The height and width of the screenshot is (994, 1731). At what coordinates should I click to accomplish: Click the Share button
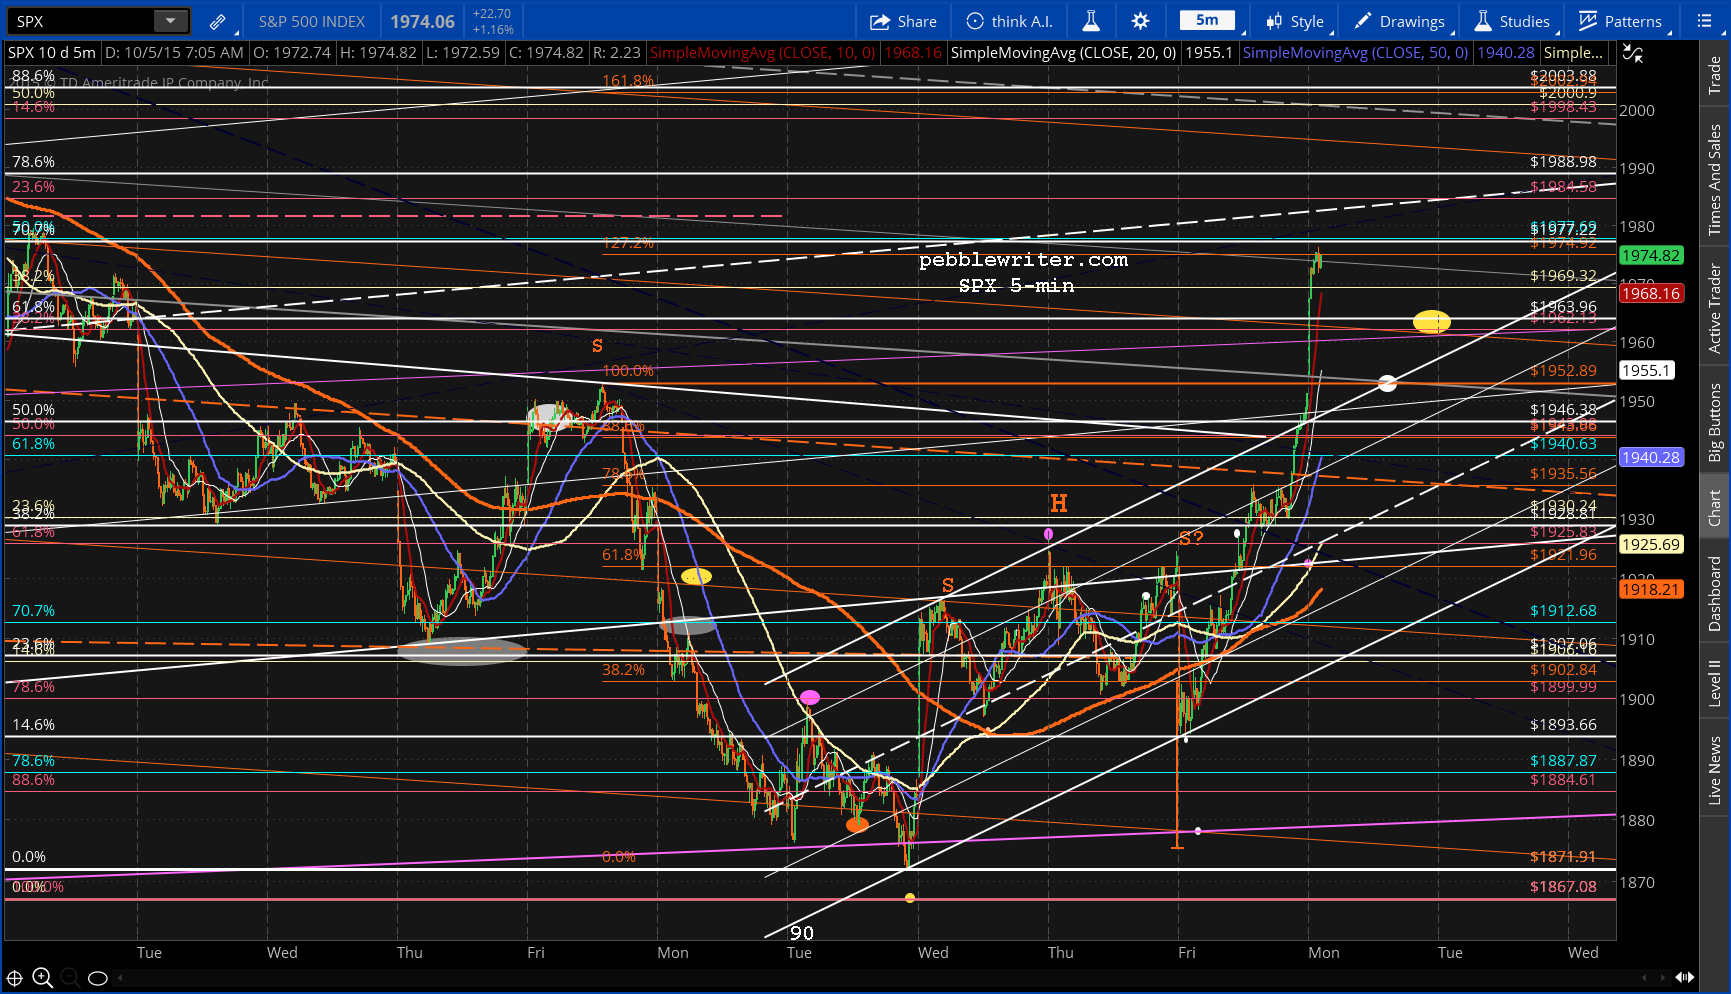(903, 21)
